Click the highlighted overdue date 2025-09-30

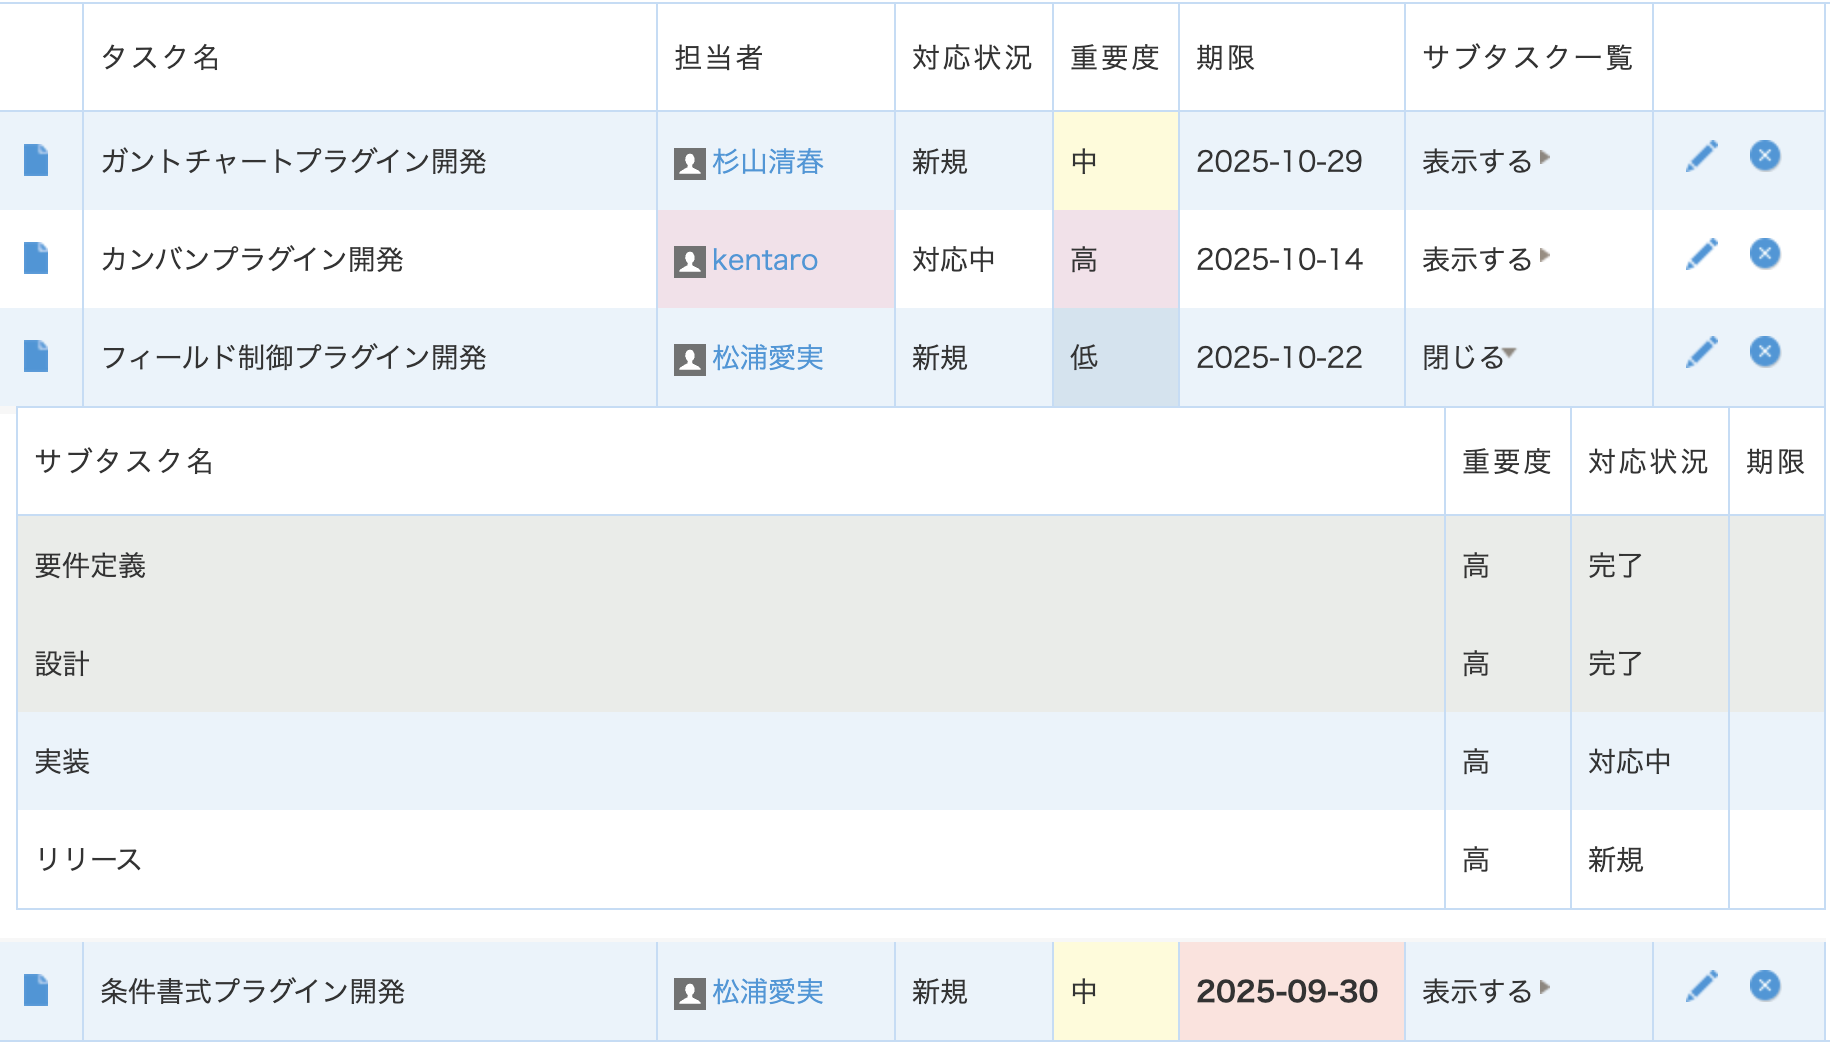1287,991
